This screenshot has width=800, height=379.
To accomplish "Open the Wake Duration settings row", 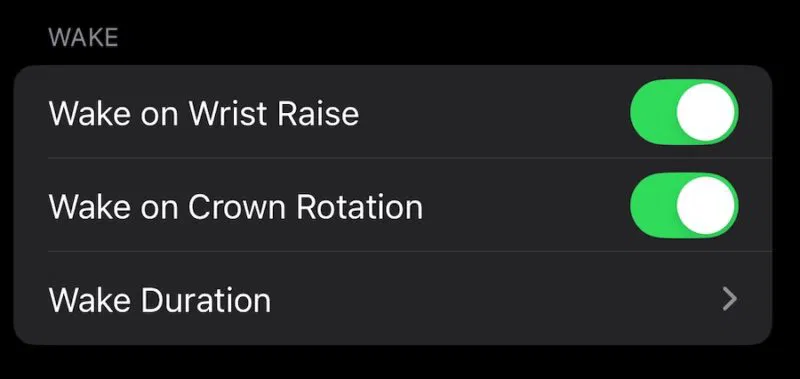I will pos(393,298).
